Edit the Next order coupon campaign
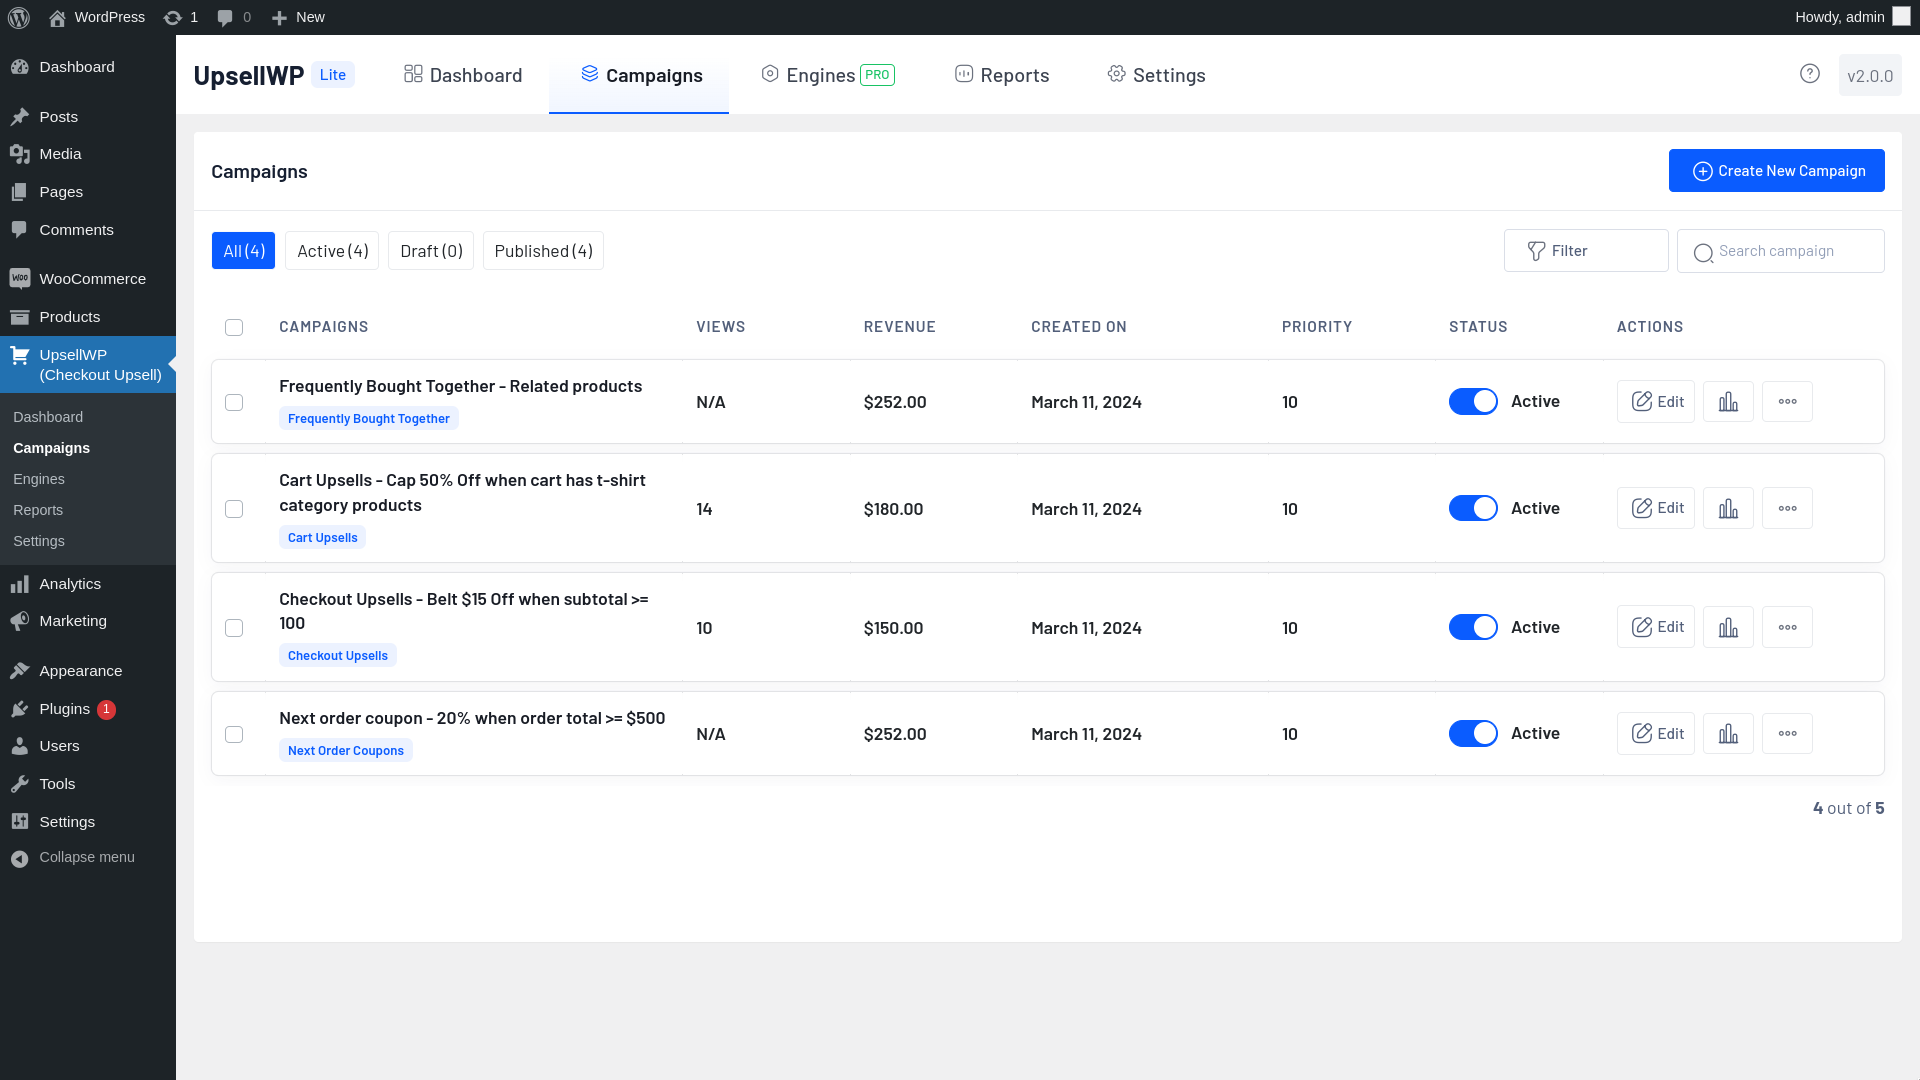 point(1656,733)
